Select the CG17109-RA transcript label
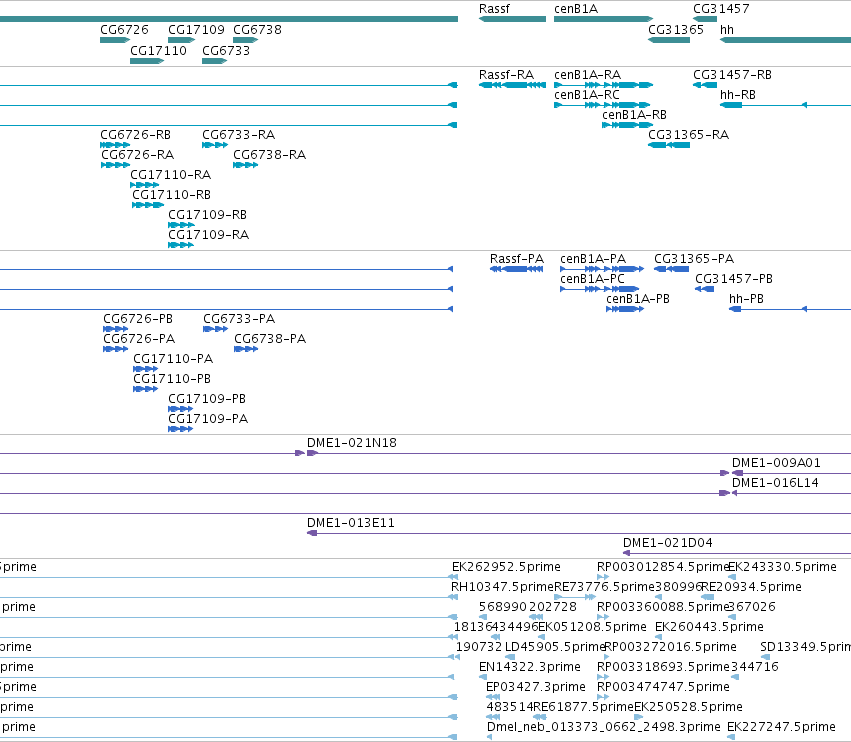 208,234
